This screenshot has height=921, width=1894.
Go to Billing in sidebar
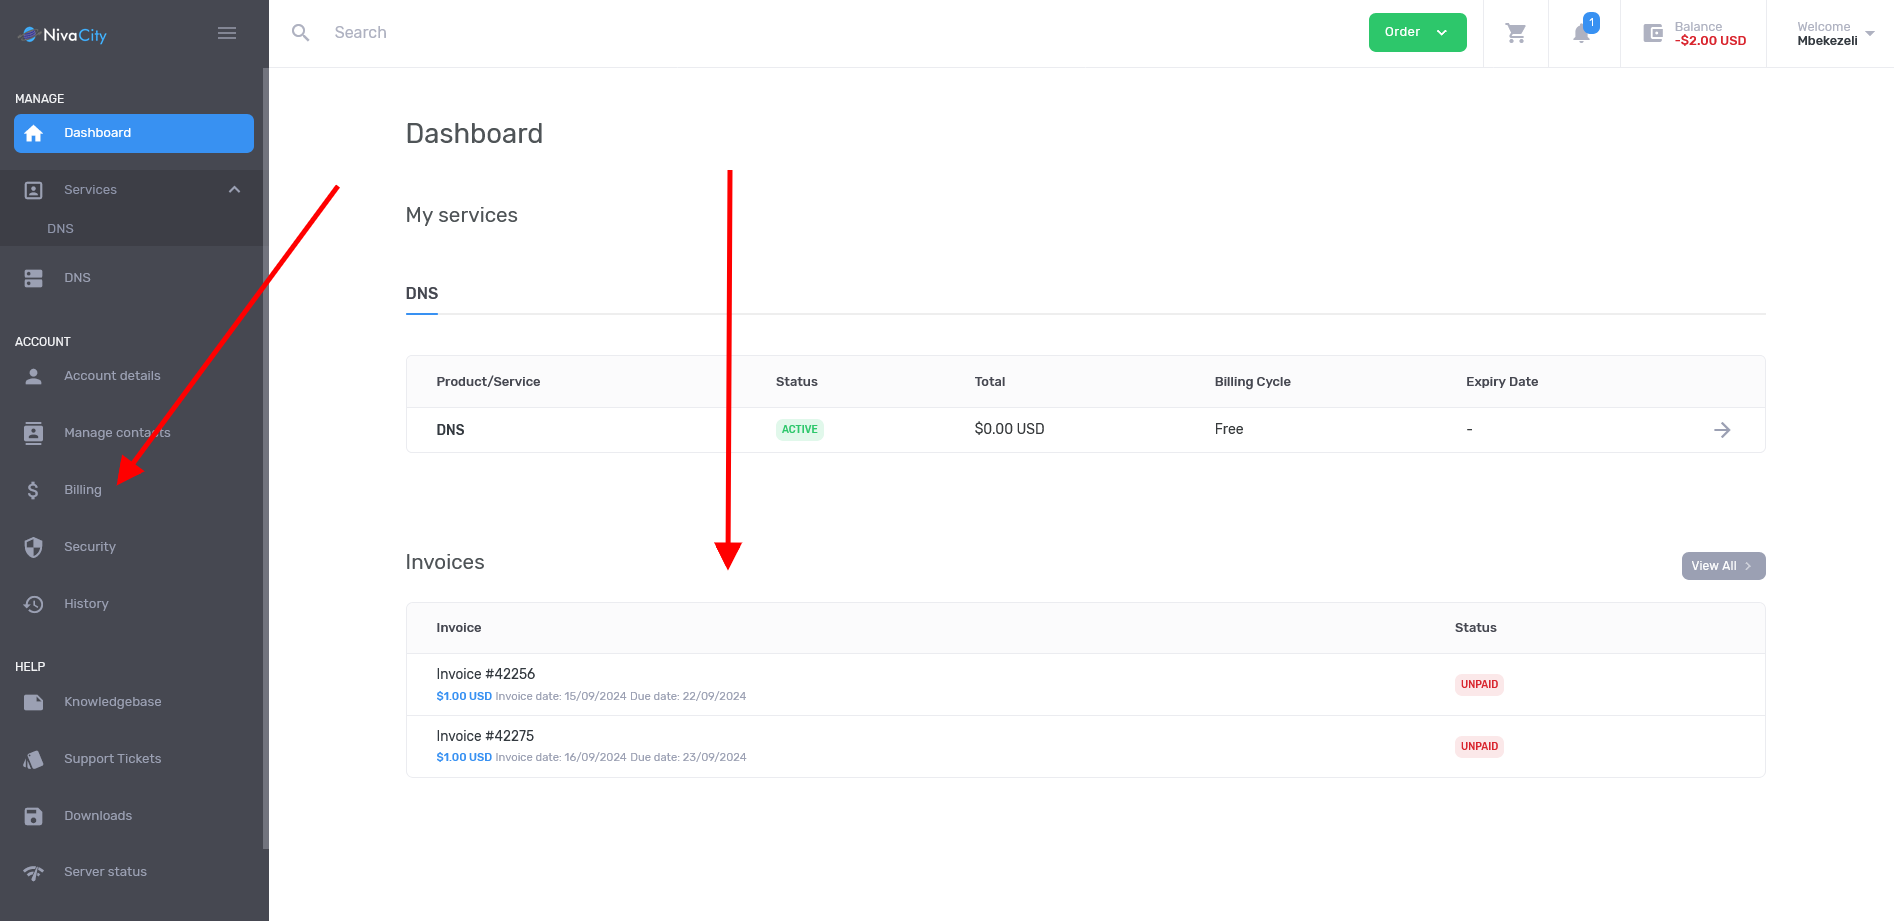tap(83, 490)
